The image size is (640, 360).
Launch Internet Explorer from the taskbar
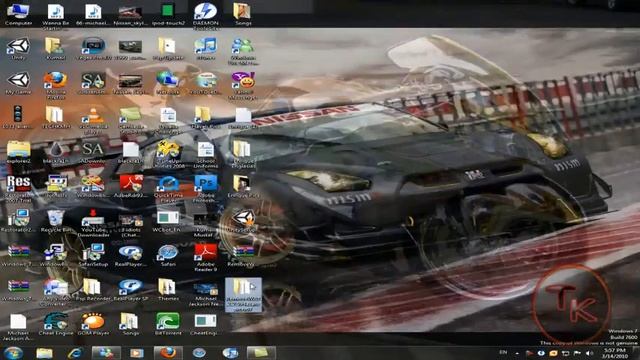tap(75, 353)
